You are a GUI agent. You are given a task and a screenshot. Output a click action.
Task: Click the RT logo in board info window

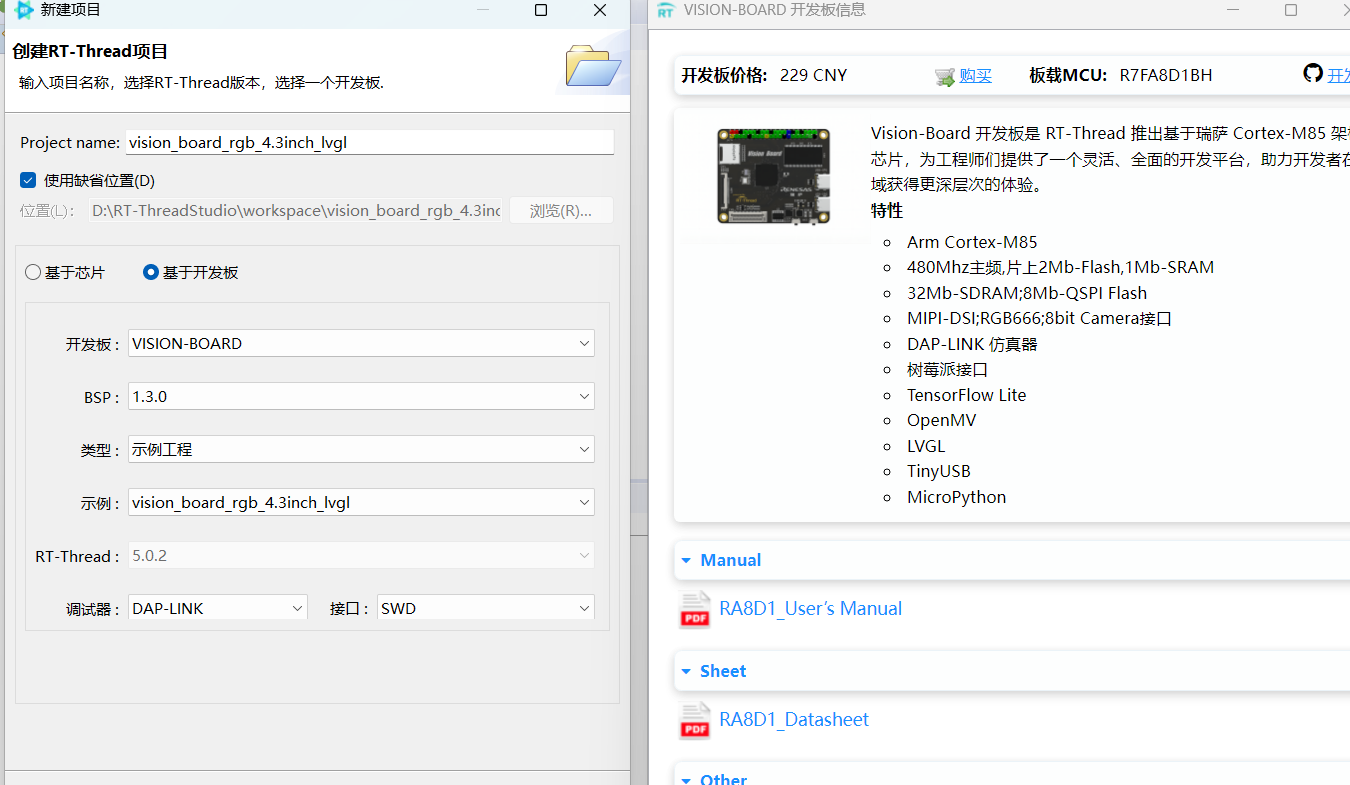click(665, 10)
